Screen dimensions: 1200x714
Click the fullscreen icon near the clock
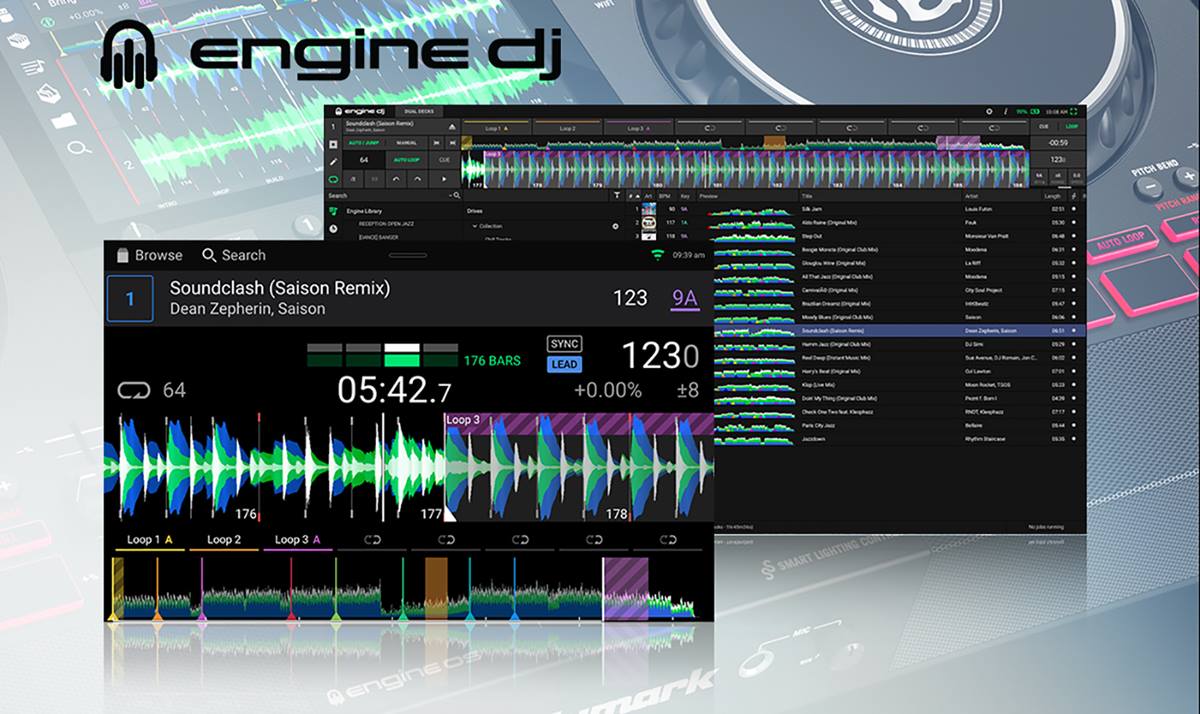1075,111
